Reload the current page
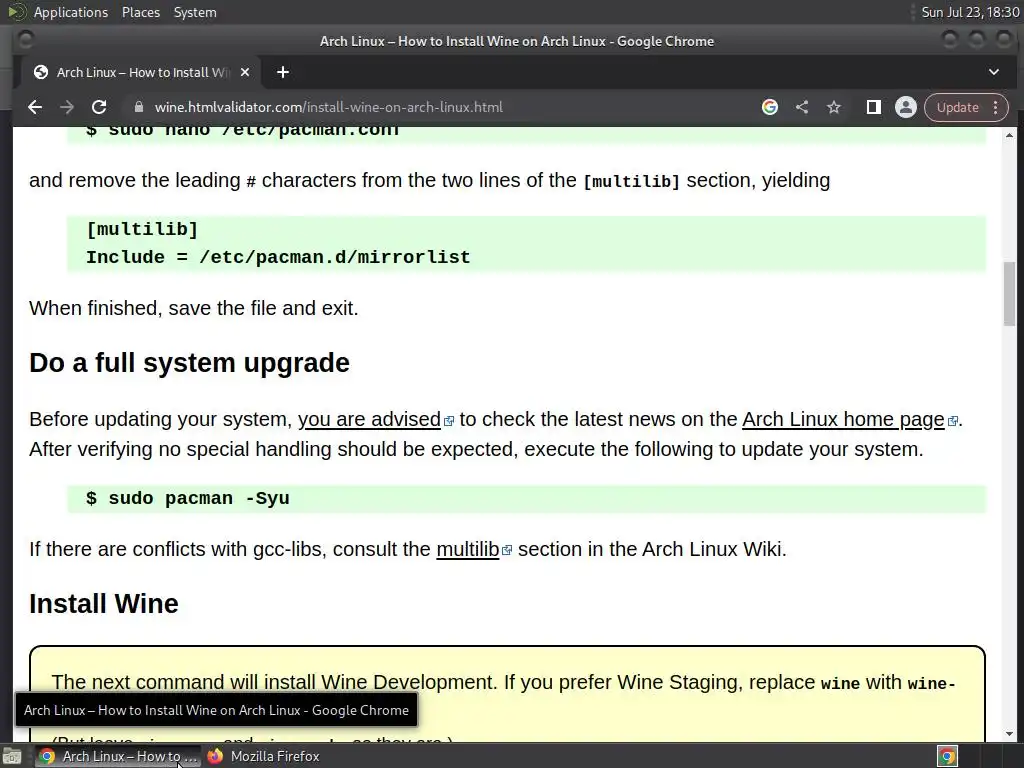 pyautogui.click(x=99, y=107)
